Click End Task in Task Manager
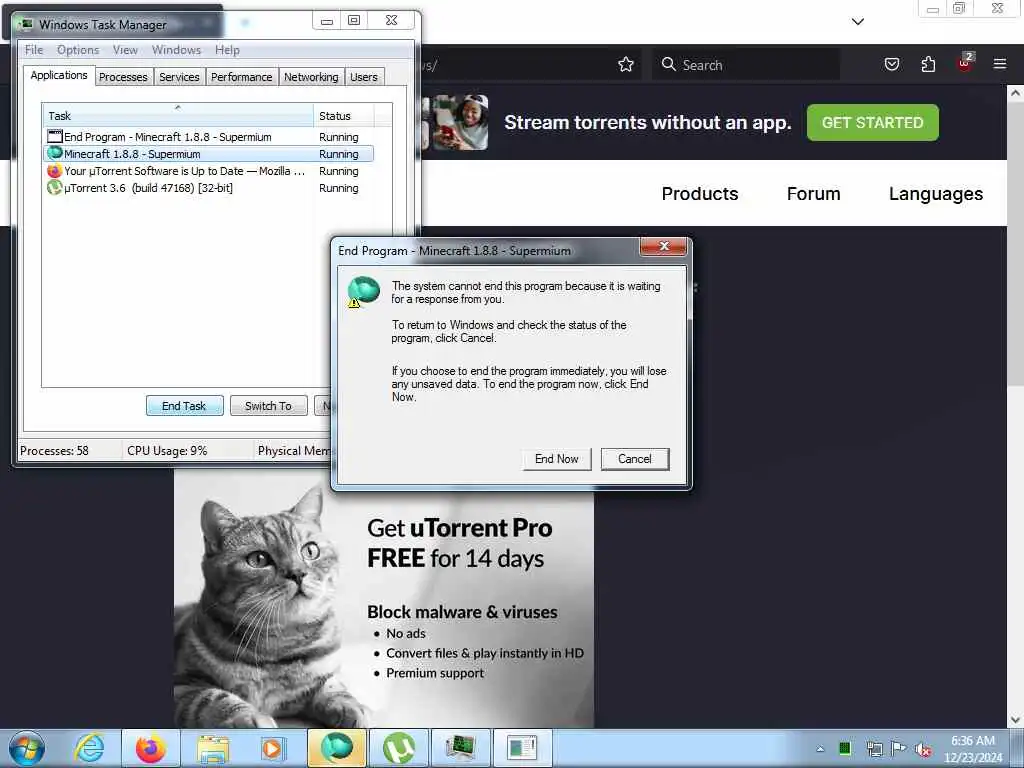Viewport: 1024px width, 768px height. [x=184, y=406]
